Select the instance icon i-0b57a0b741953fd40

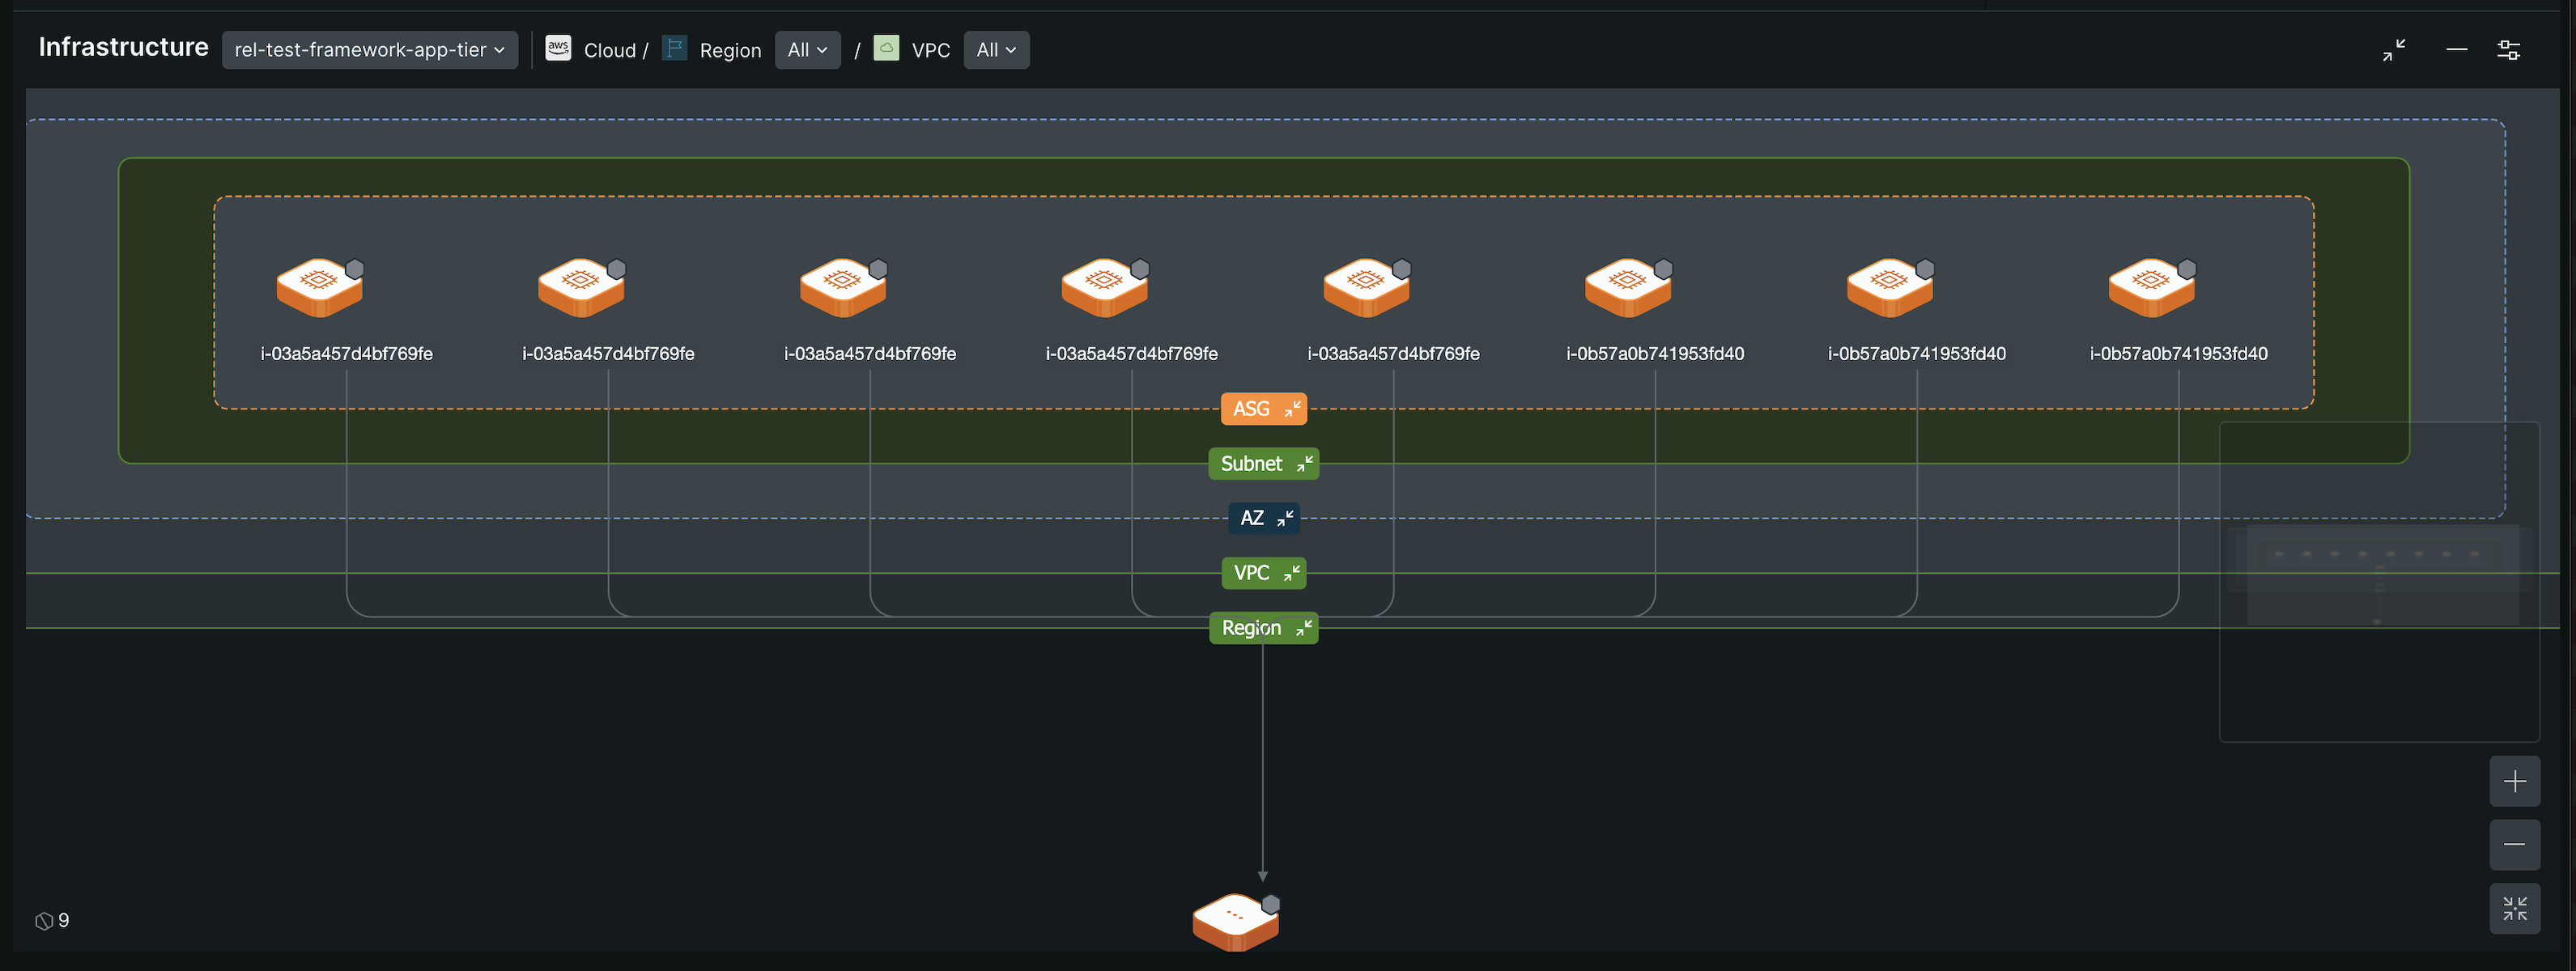[1628, 289]
